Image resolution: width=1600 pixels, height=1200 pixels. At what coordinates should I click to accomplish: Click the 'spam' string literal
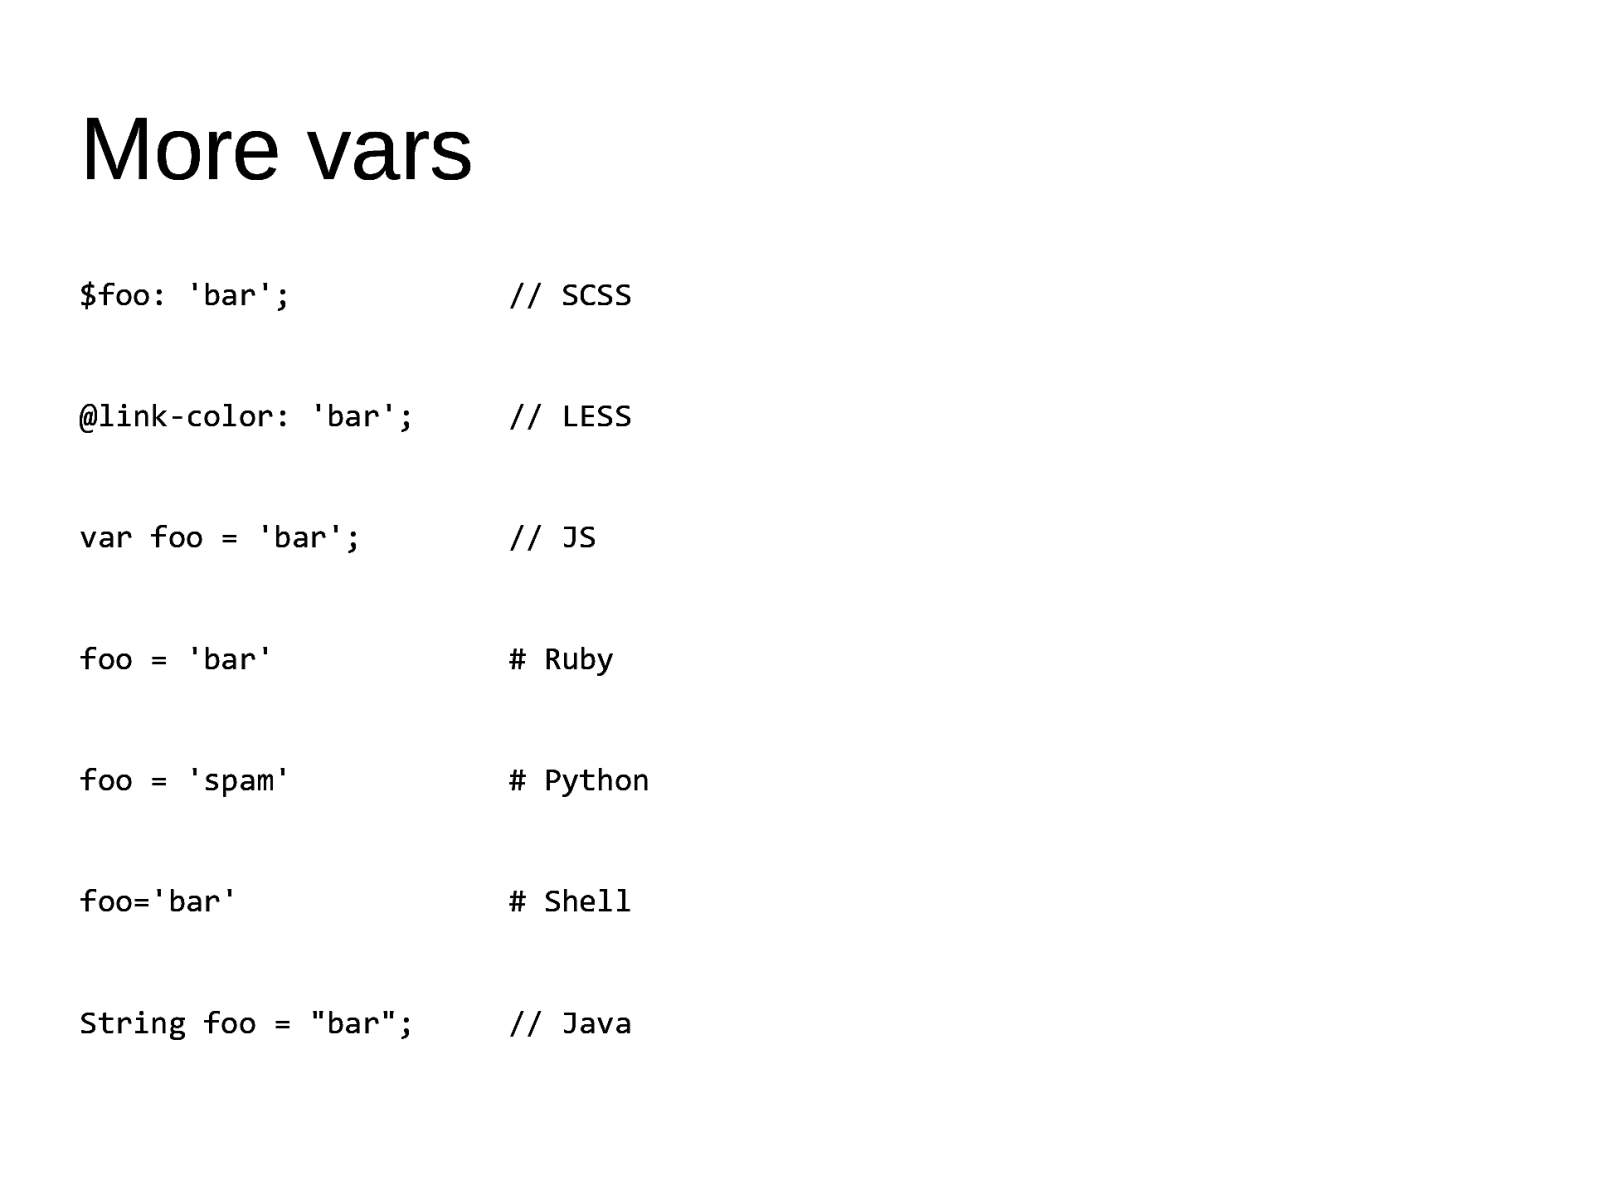tap(238, 781)
